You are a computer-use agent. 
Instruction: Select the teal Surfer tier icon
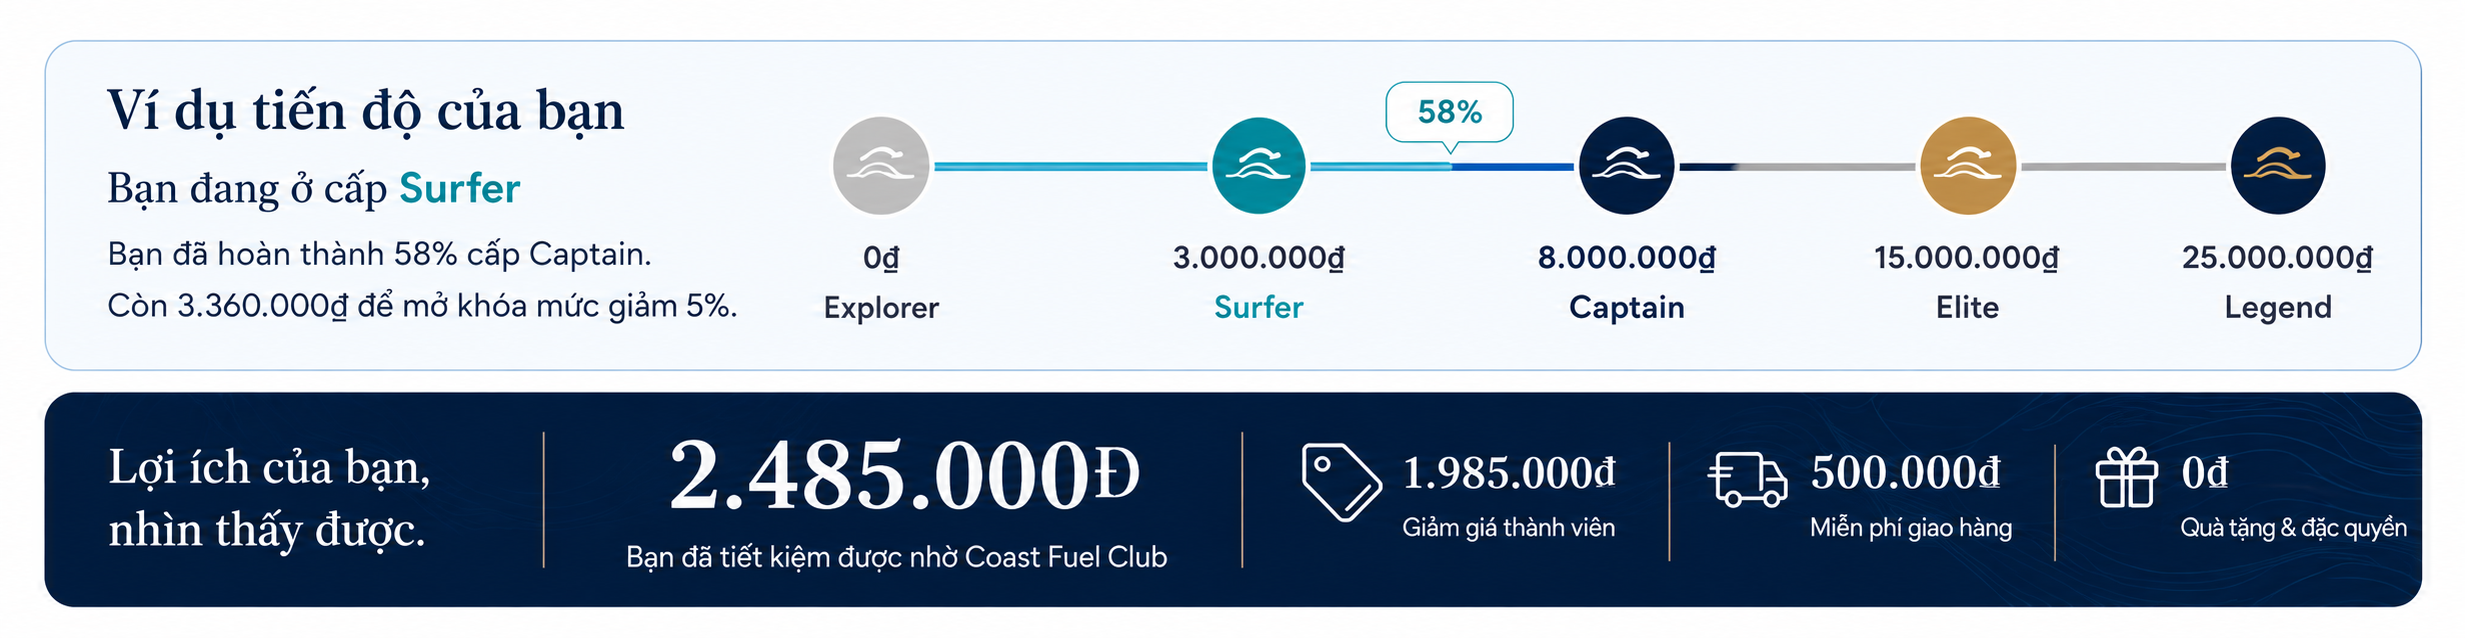pyautogui.click(x=1258, y=166)
